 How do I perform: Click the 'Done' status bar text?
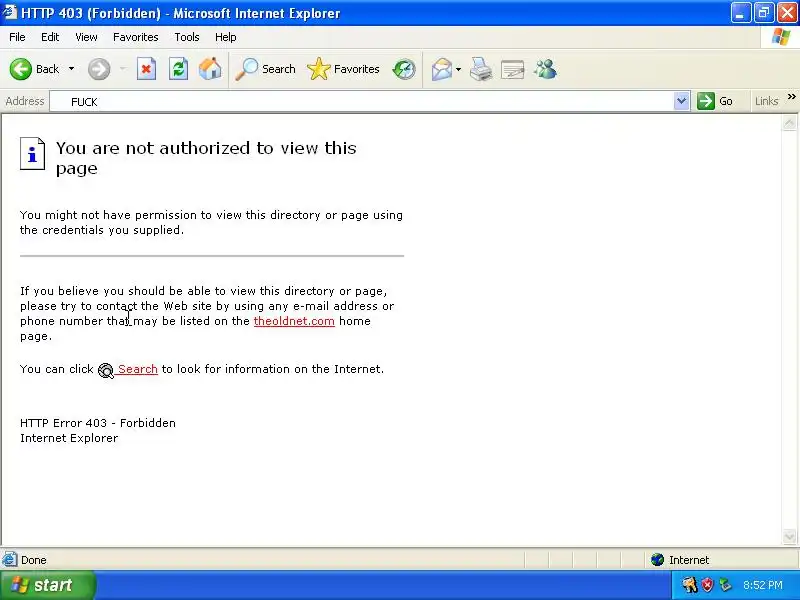(34, 560)
